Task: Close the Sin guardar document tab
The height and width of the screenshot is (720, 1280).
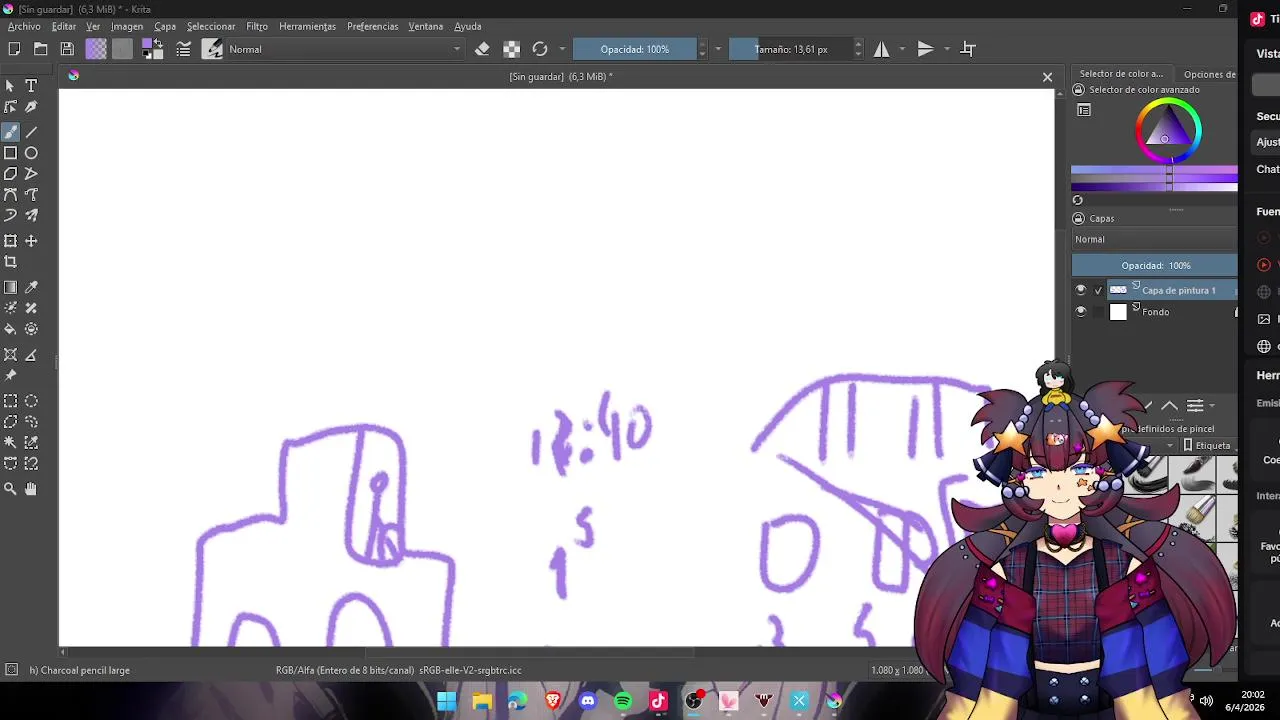Action: [1047, 77]
